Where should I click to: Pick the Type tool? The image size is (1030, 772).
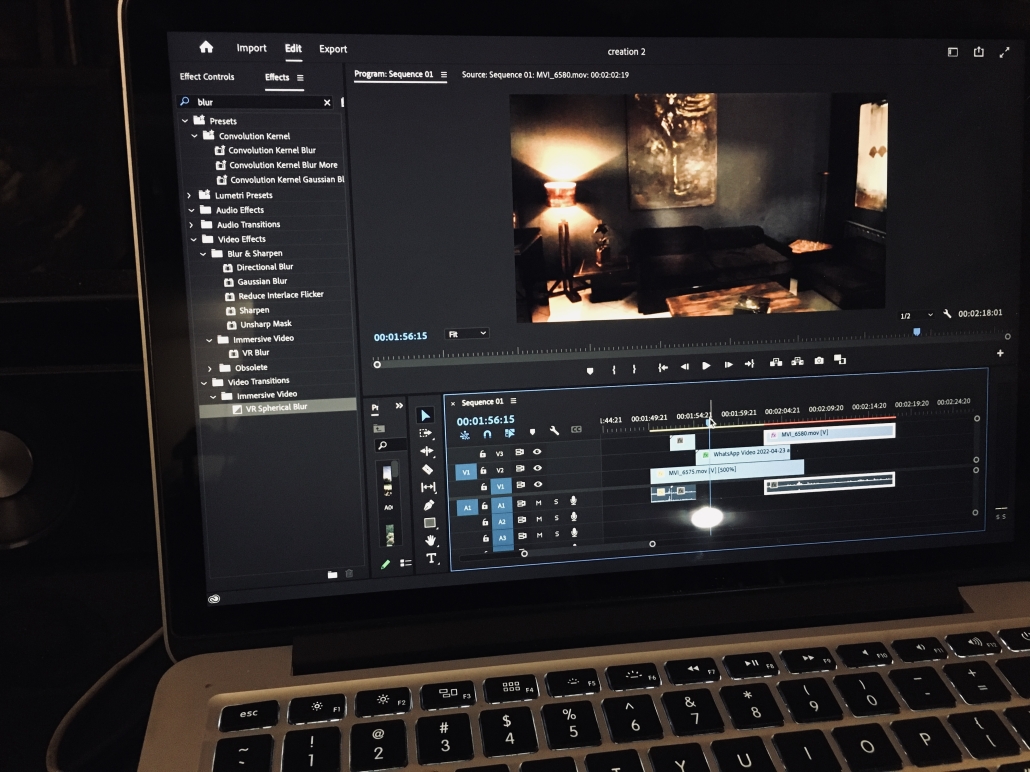point(431,559)
